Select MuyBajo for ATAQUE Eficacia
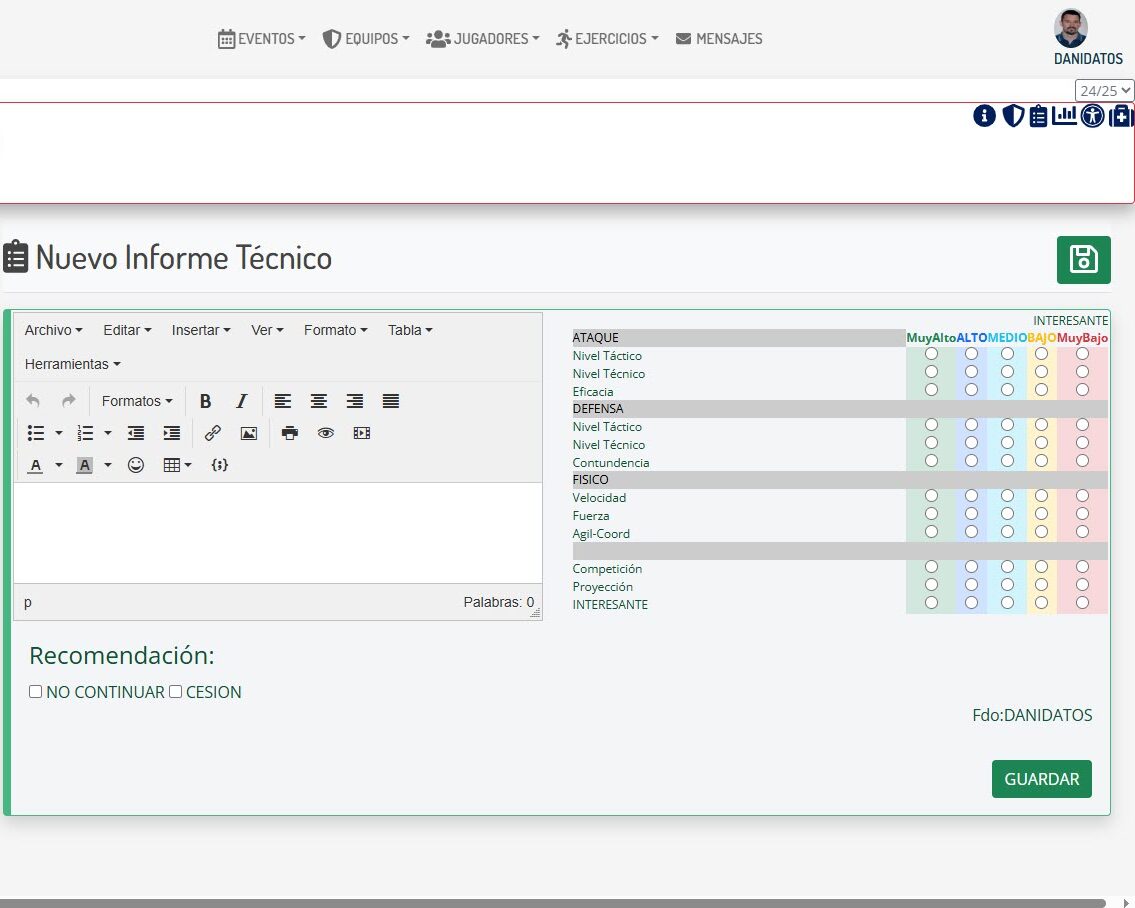 point(1082,390)
